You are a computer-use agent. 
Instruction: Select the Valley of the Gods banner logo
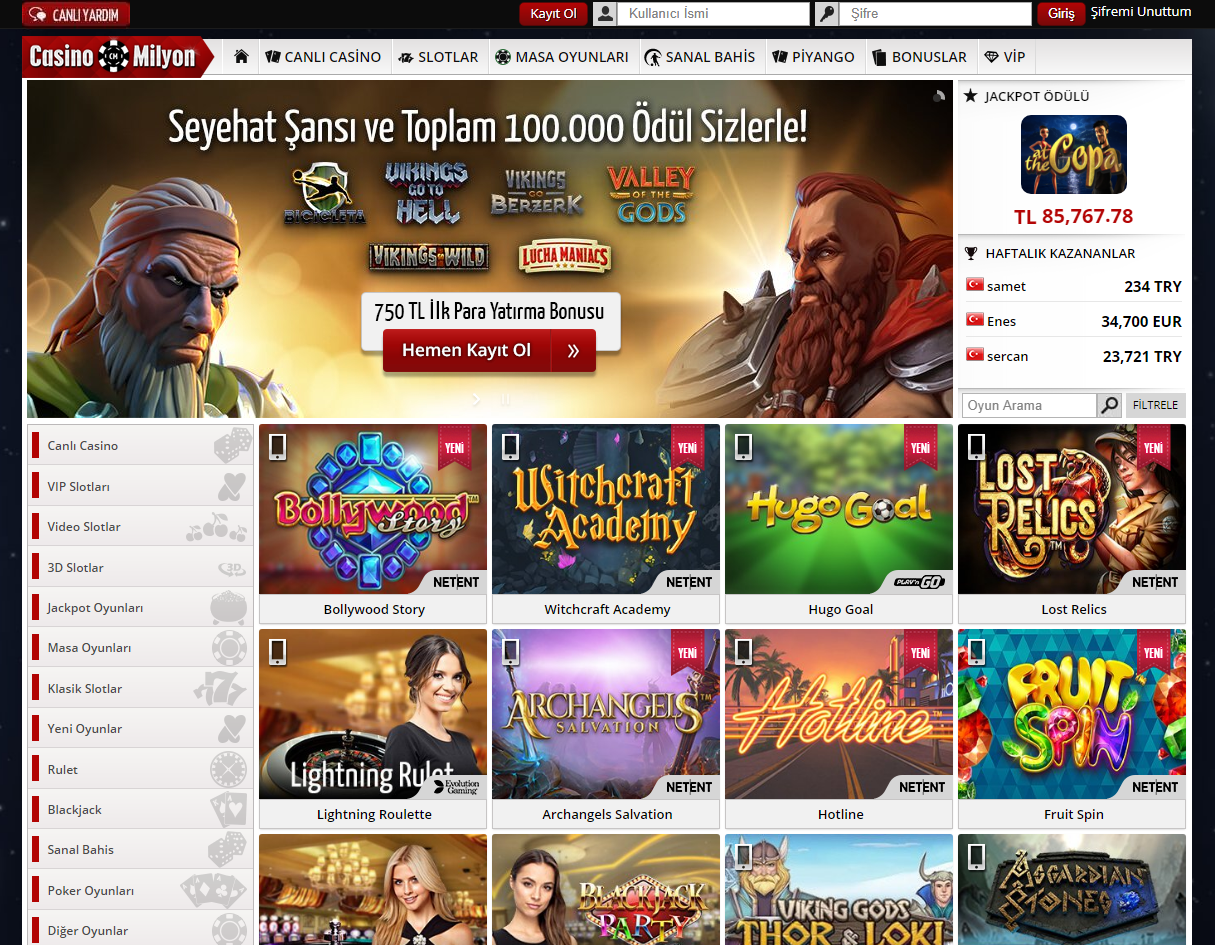tap(651, 193)
